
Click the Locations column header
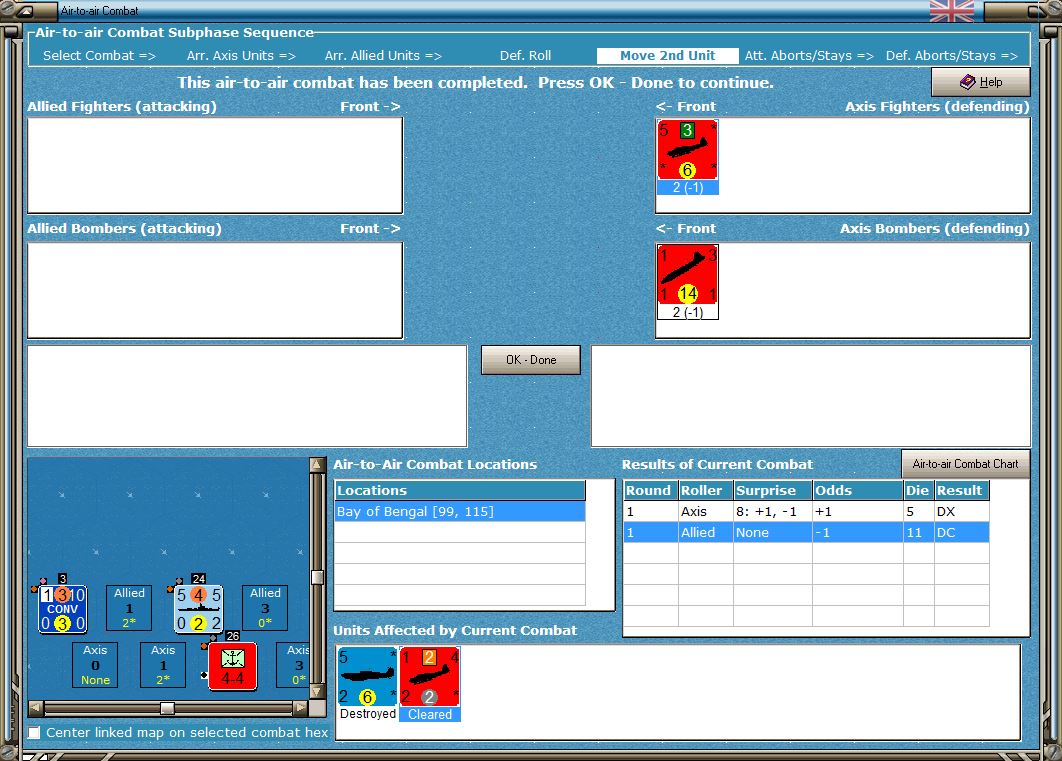click(460, 490)
